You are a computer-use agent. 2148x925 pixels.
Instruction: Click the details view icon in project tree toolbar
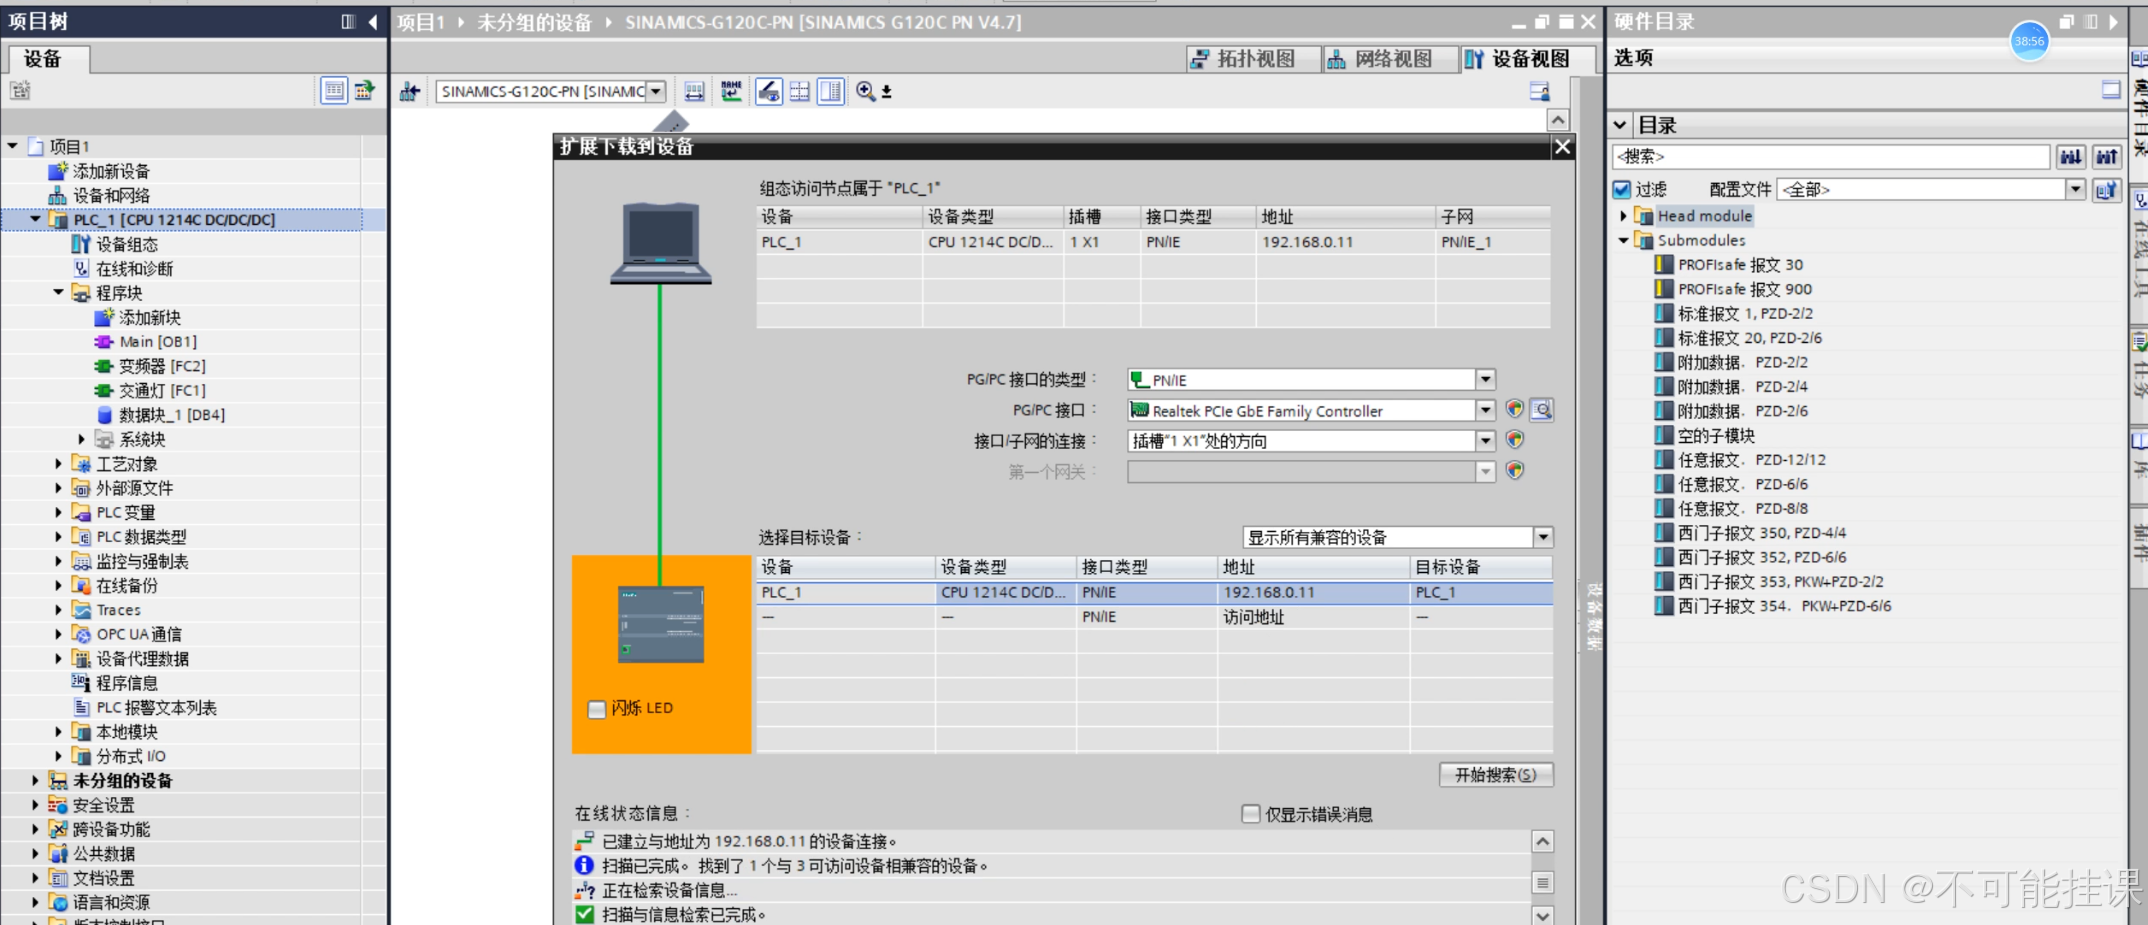(x=334, y=91)
